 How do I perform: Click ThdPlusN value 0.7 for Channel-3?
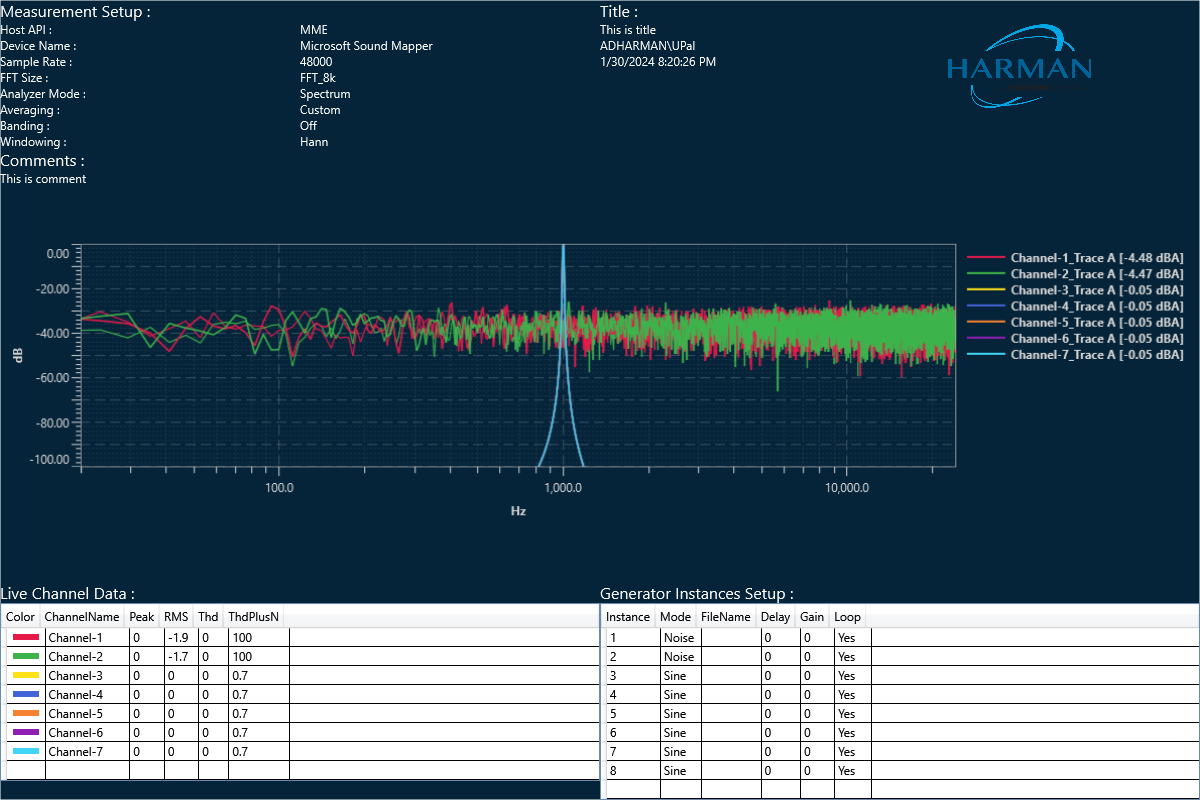pyautogui.click(x=258, y=675)
